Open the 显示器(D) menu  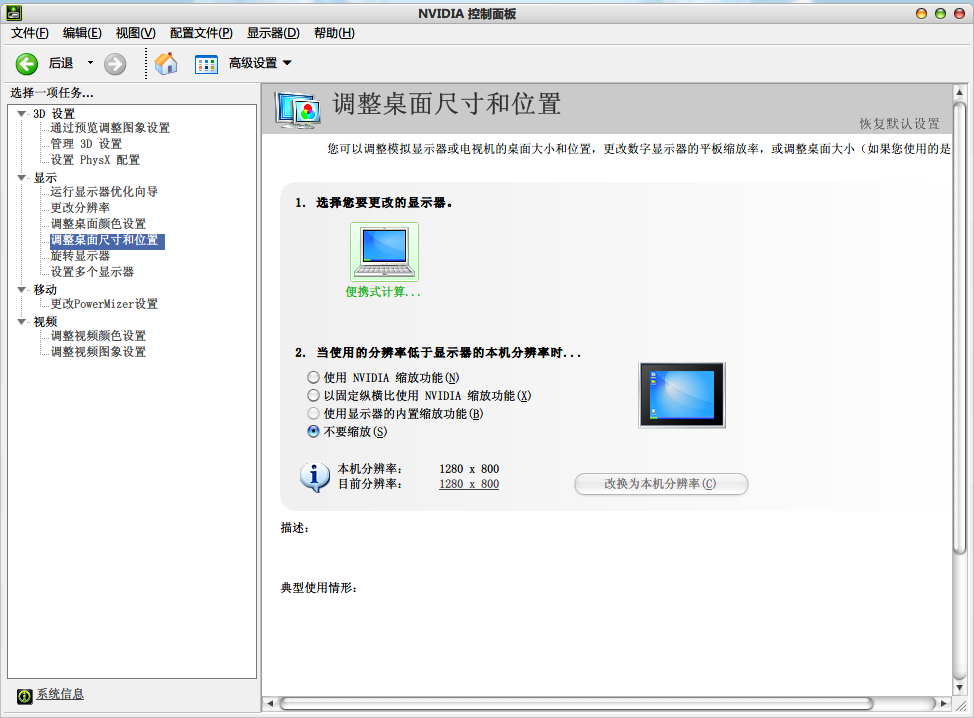(273, 33)
